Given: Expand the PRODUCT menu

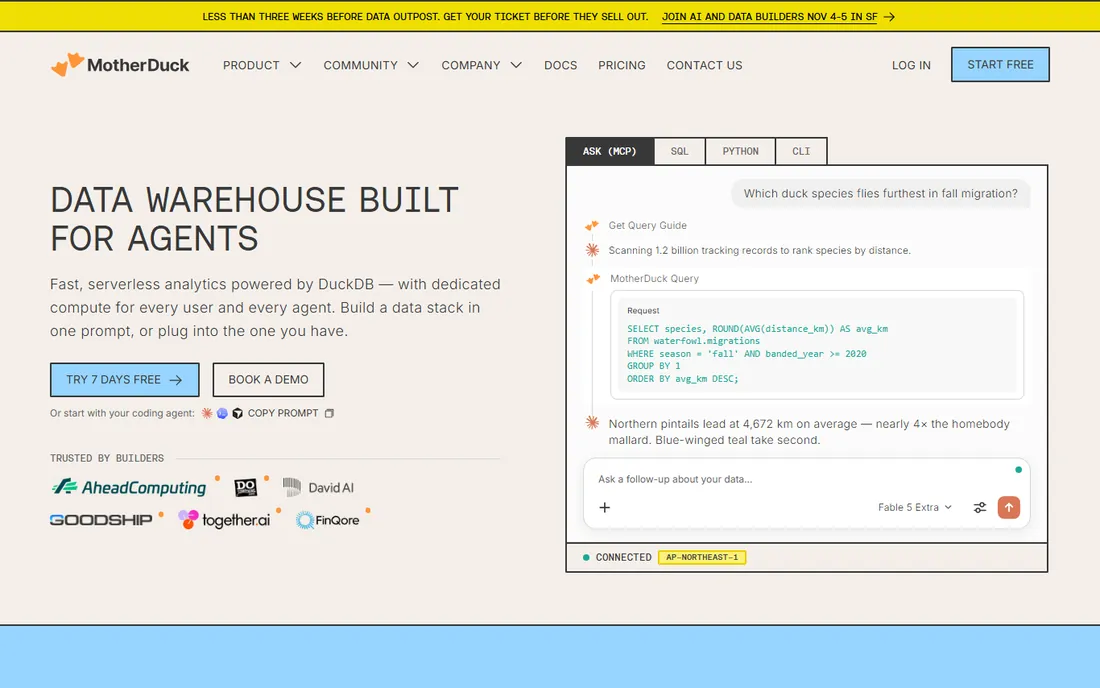Looking at the screenshot, I should point(262,65).
